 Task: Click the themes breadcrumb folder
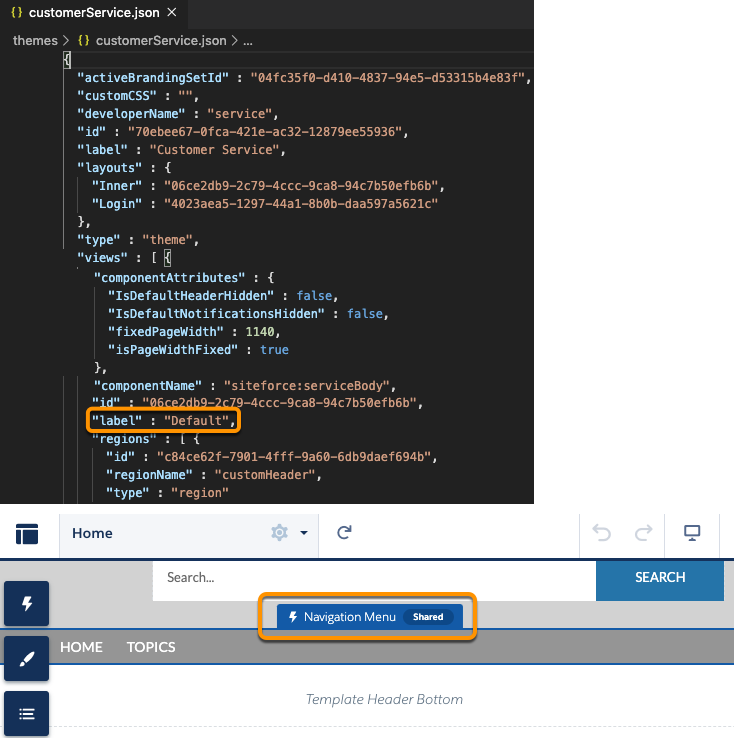34,41
